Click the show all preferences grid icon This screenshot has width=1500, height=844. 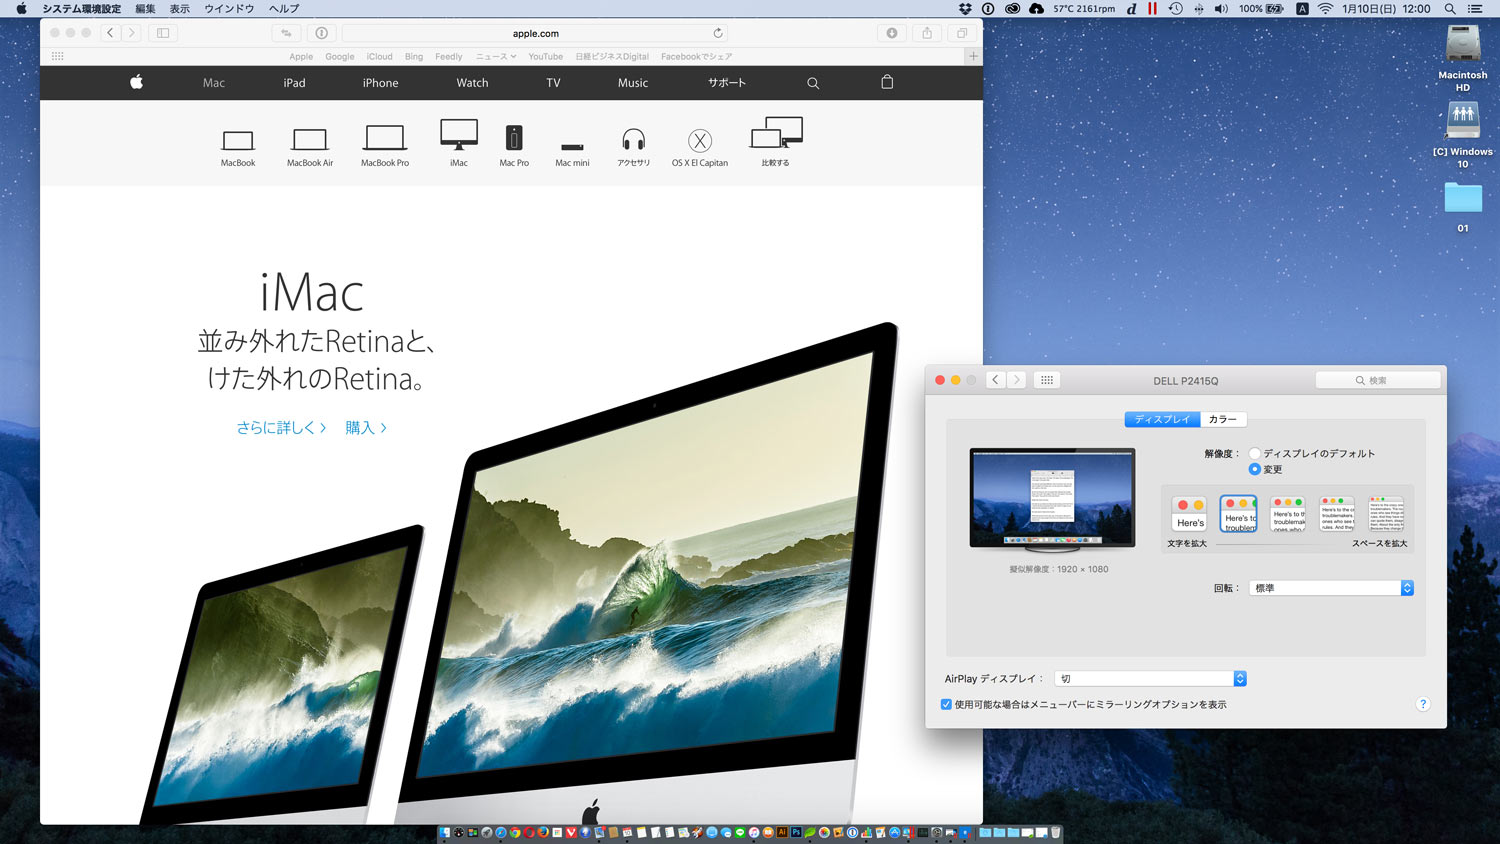[1047, 380]
